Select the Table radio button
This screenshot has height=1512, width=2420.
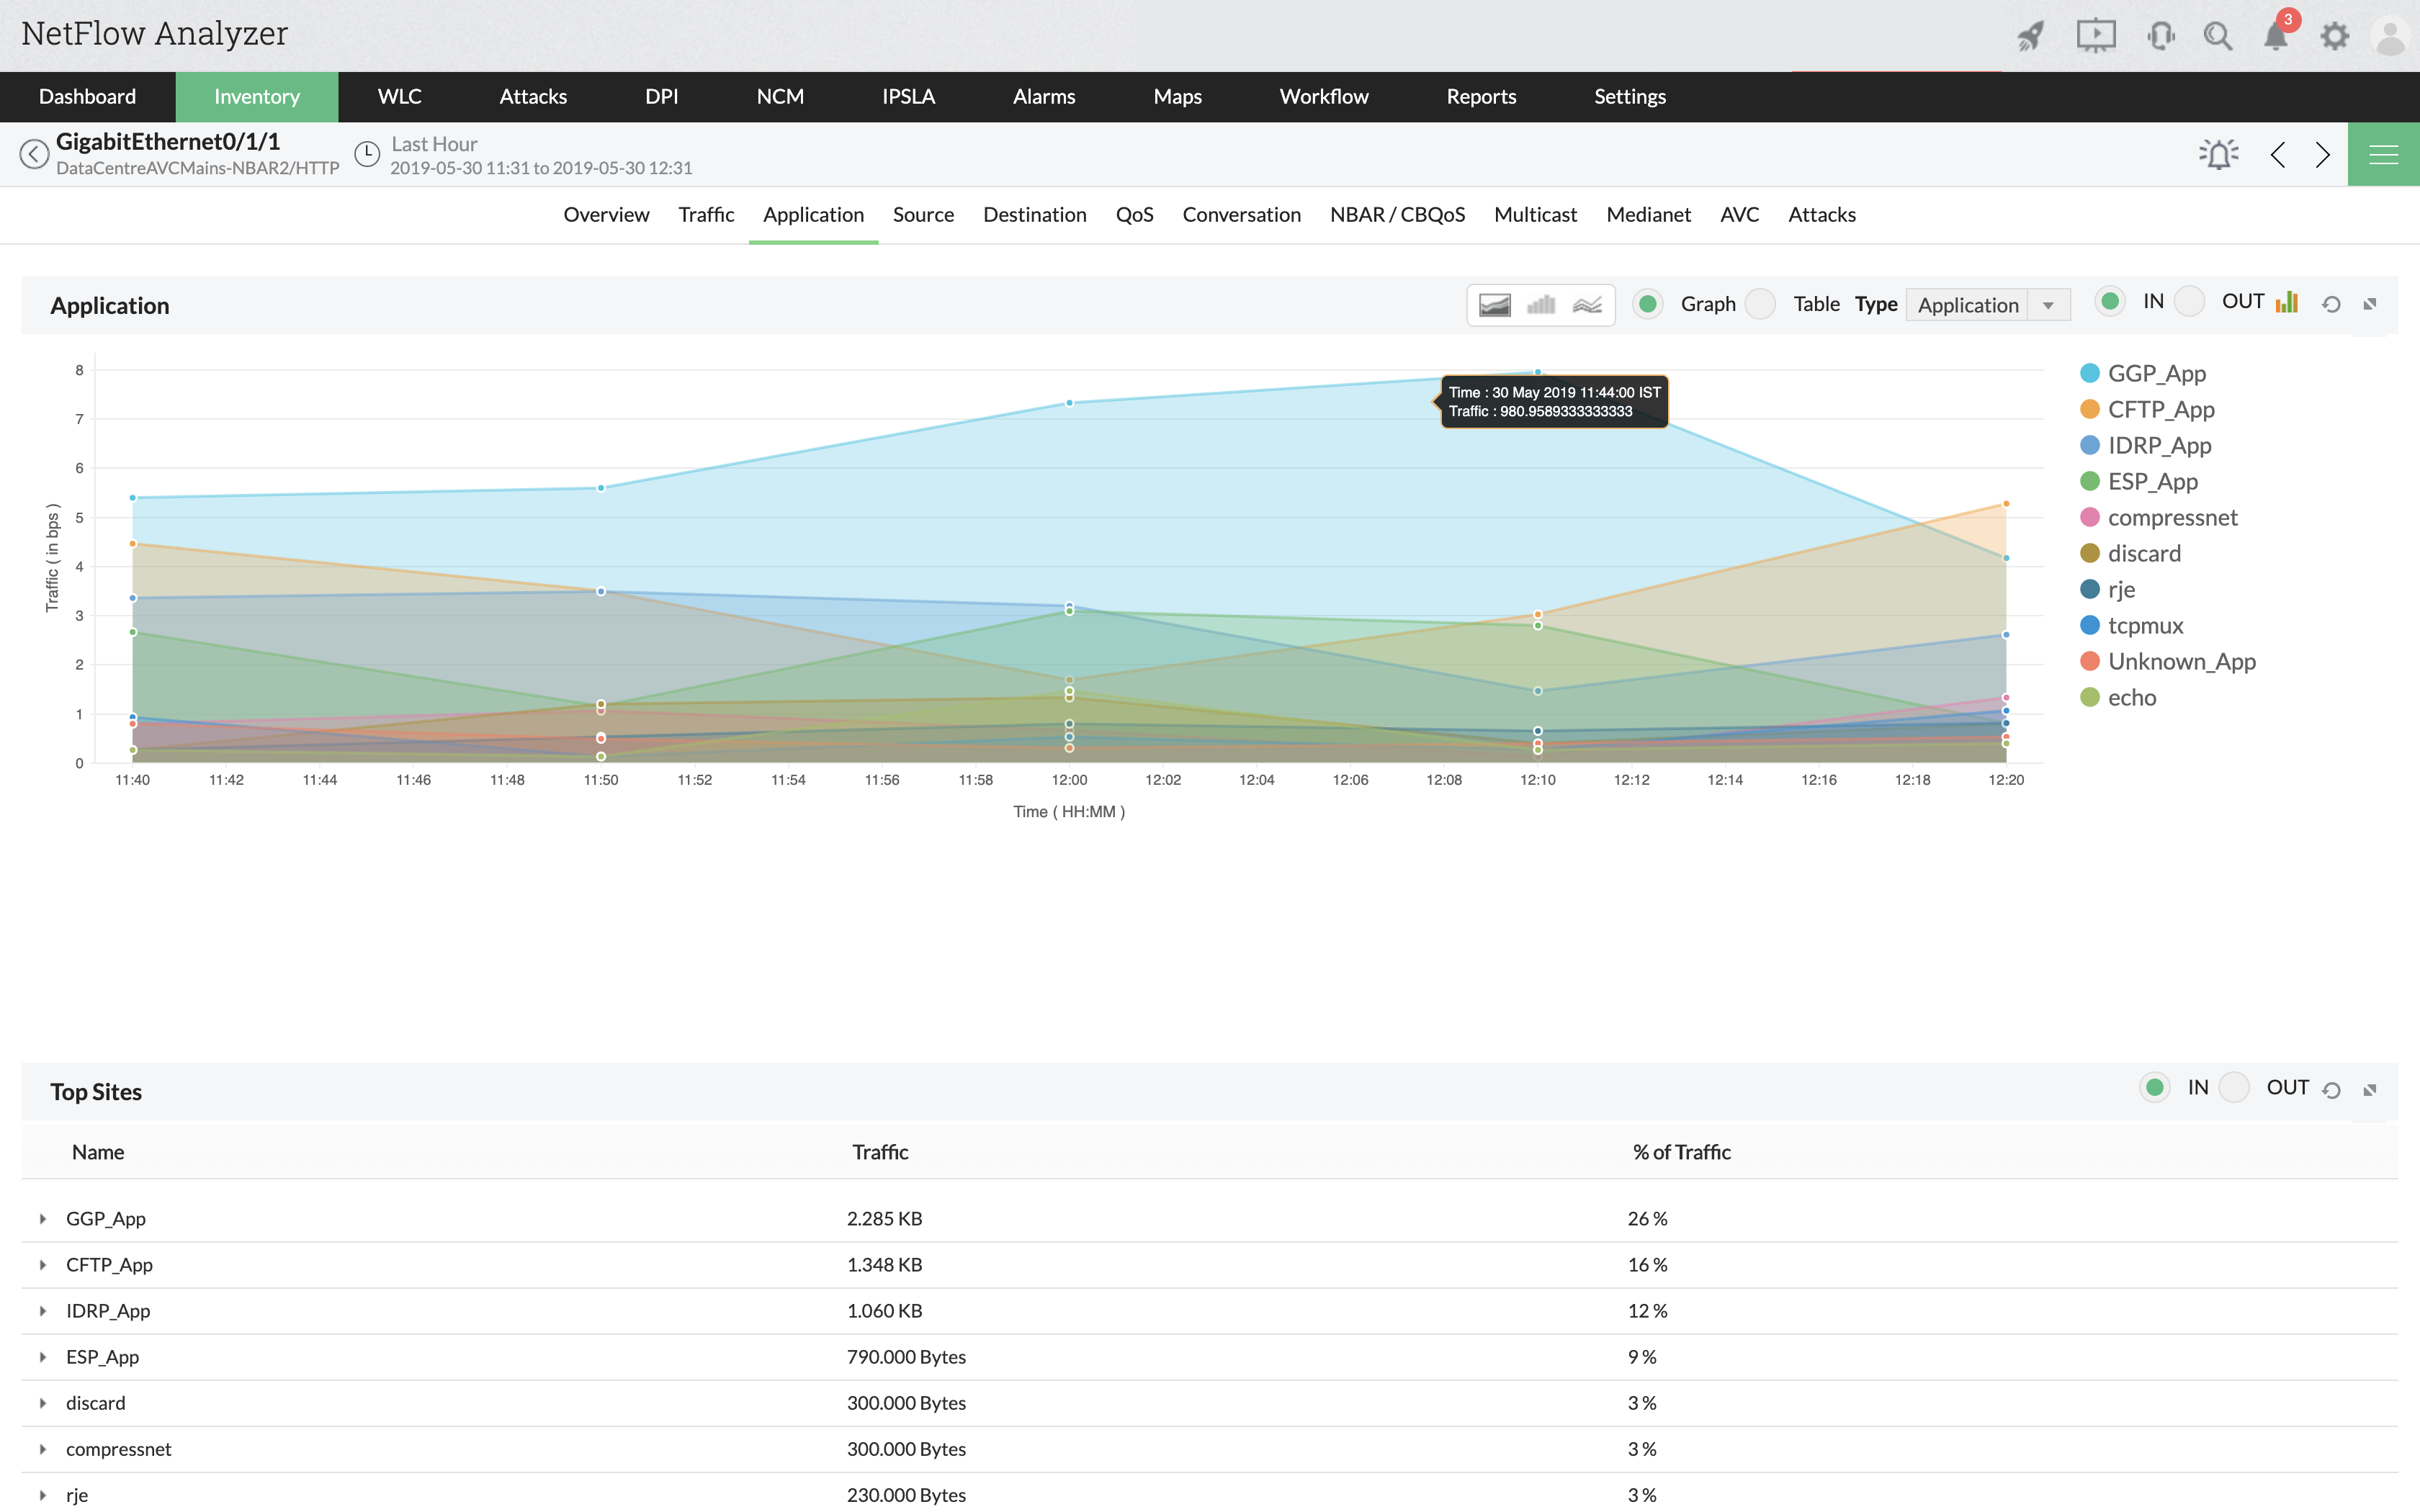tap(1760, 303)
